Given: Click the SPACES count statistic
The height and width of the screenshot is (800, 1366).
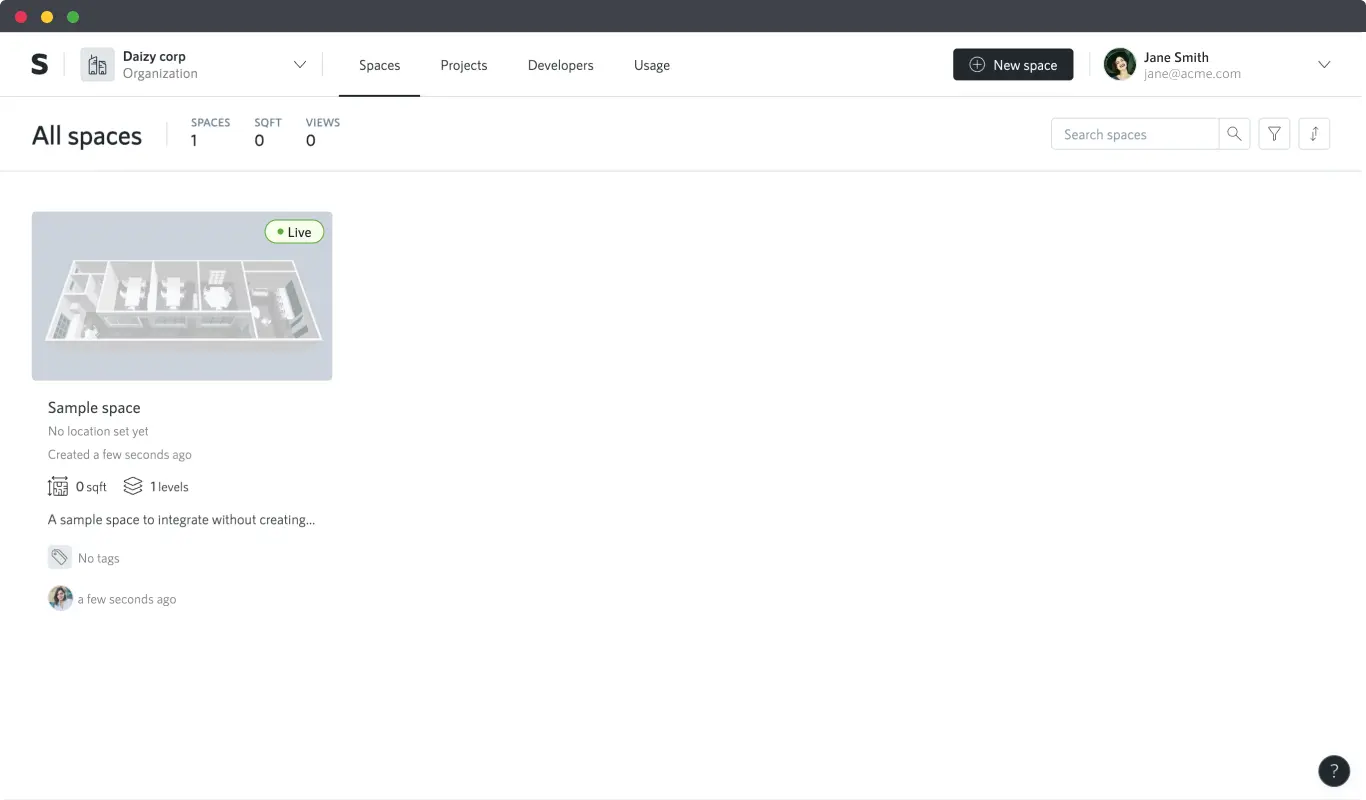Looking at the screenshot, I should click(210, 132).
